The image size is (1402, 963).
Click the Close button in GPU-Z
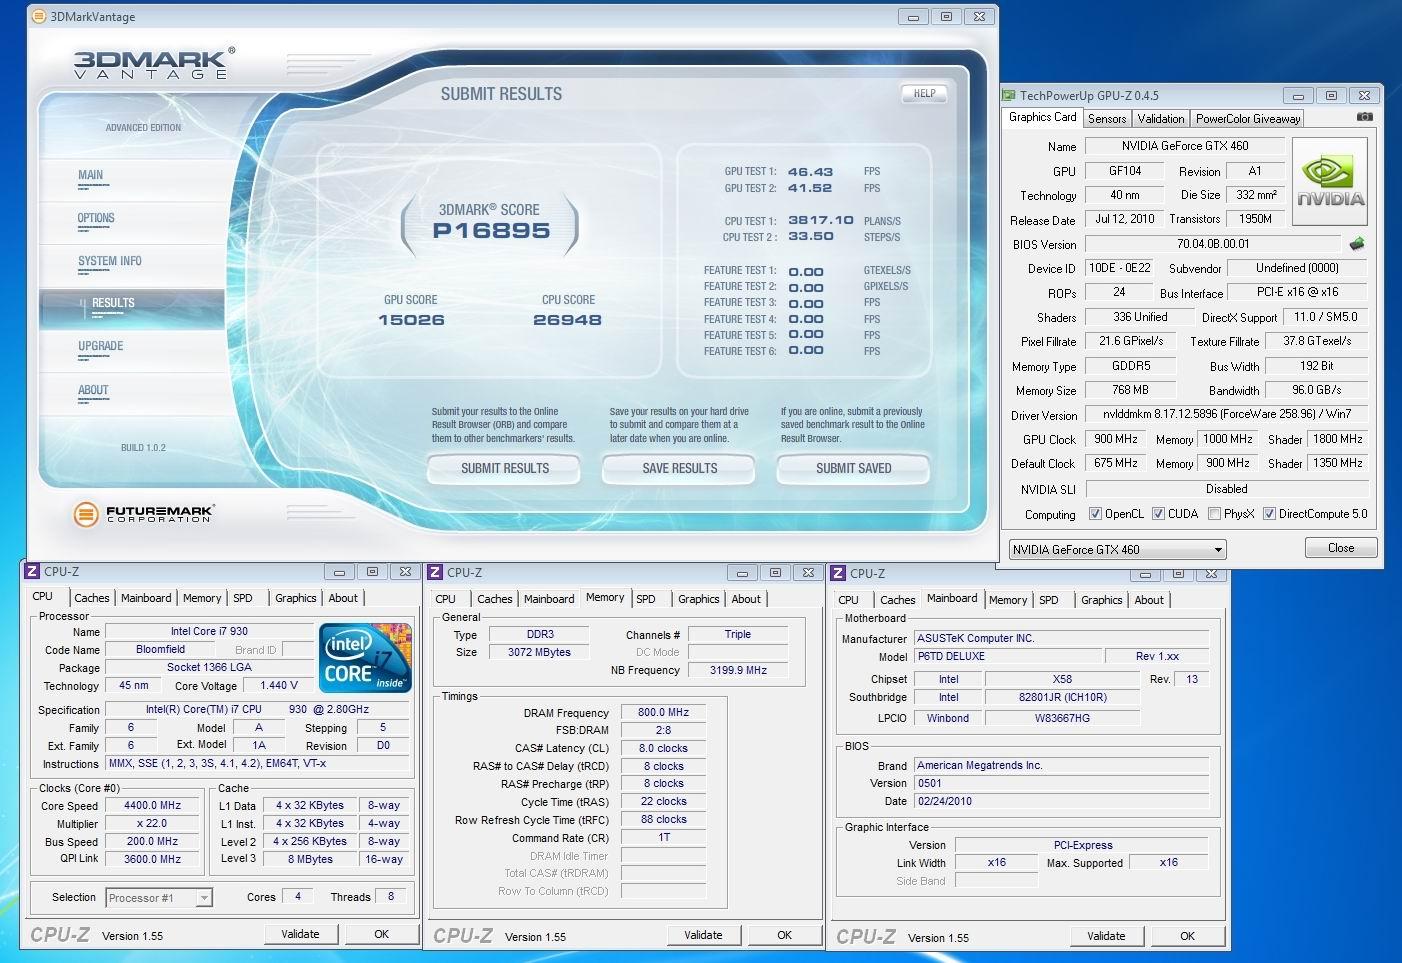pos(1341,548)
